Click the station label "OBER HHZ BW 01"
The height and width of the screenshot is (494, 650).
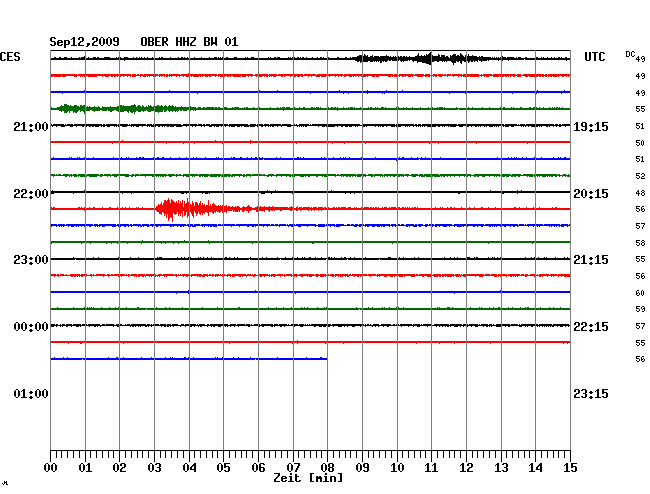pos(189,42)
